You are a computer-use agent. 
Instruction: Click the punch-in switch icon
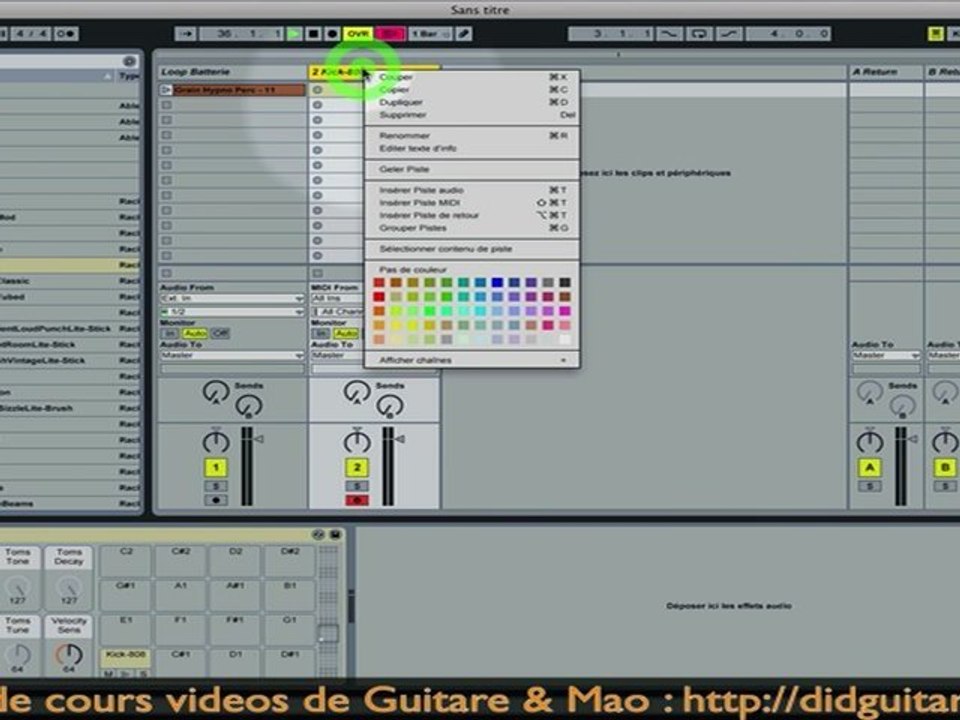click(x=669, y=34)
